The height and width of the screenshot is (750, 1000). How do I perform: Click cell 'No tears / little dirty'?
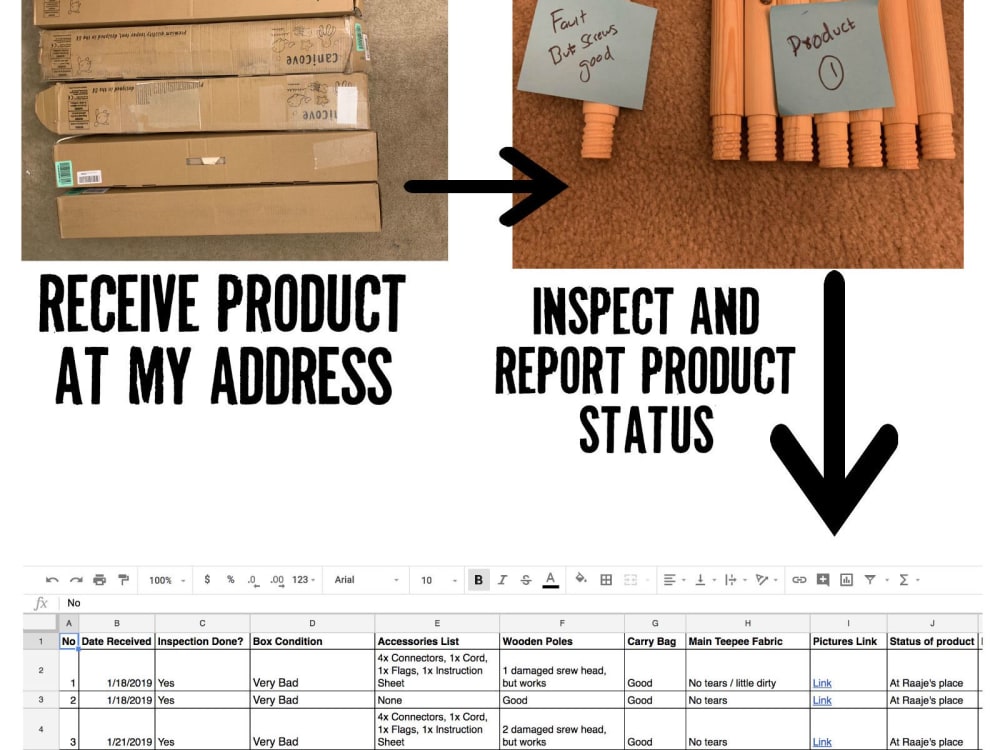click(747, 670)
